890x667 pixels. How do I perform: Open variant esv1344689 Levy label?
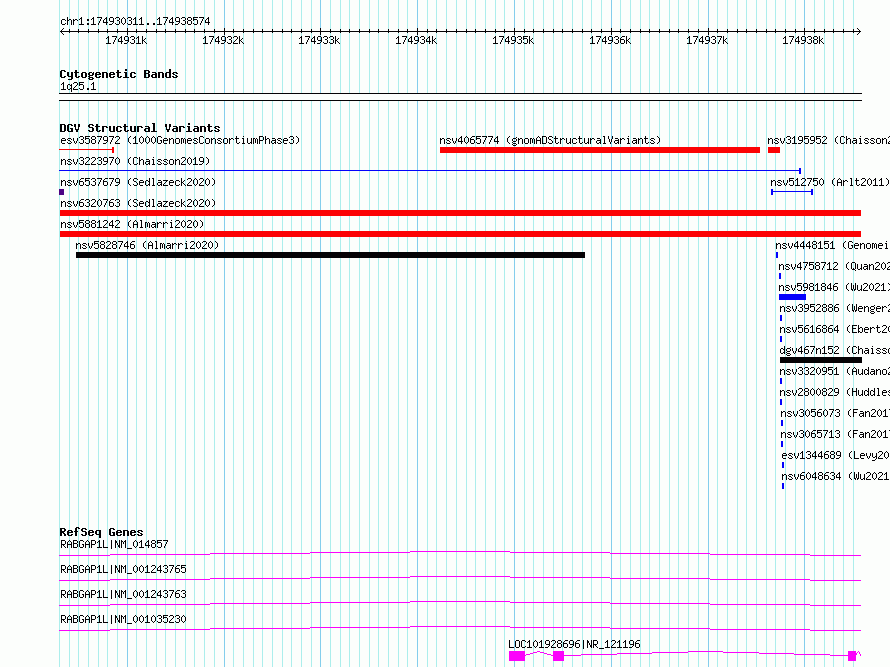coord(836,455)
